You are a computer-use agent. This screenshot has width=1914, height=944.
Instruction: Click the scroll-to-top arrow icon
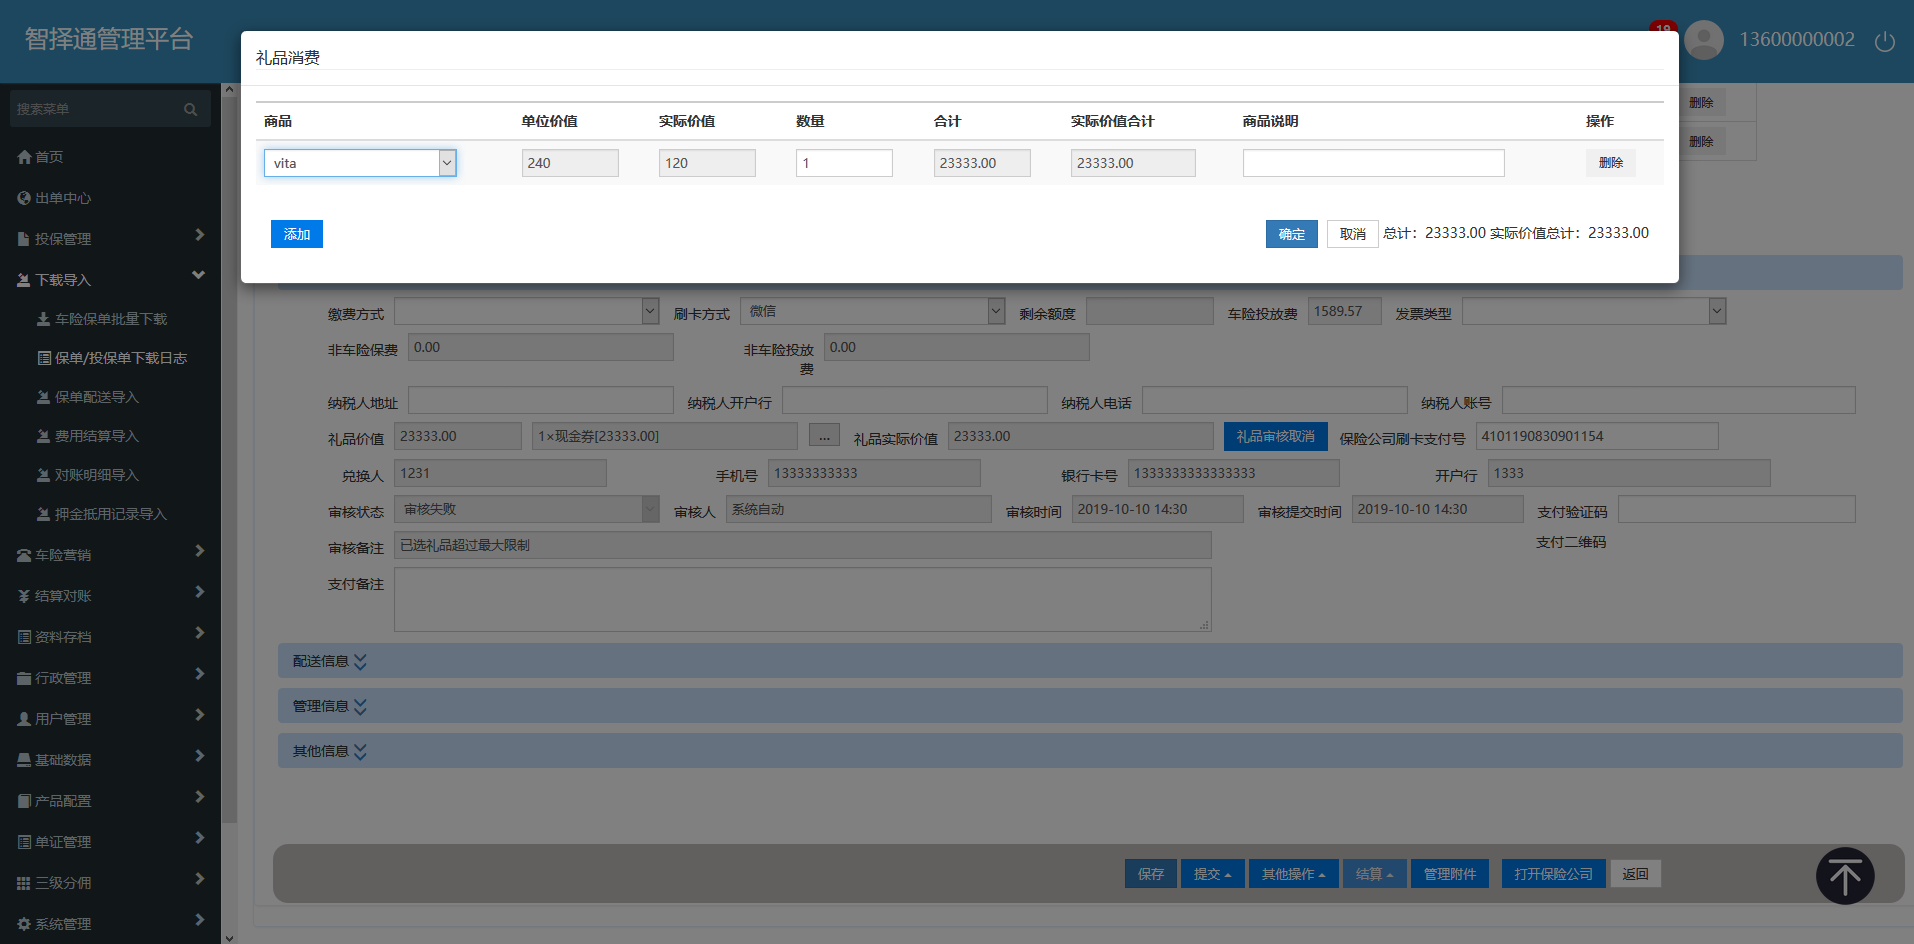click(1844, 877)
